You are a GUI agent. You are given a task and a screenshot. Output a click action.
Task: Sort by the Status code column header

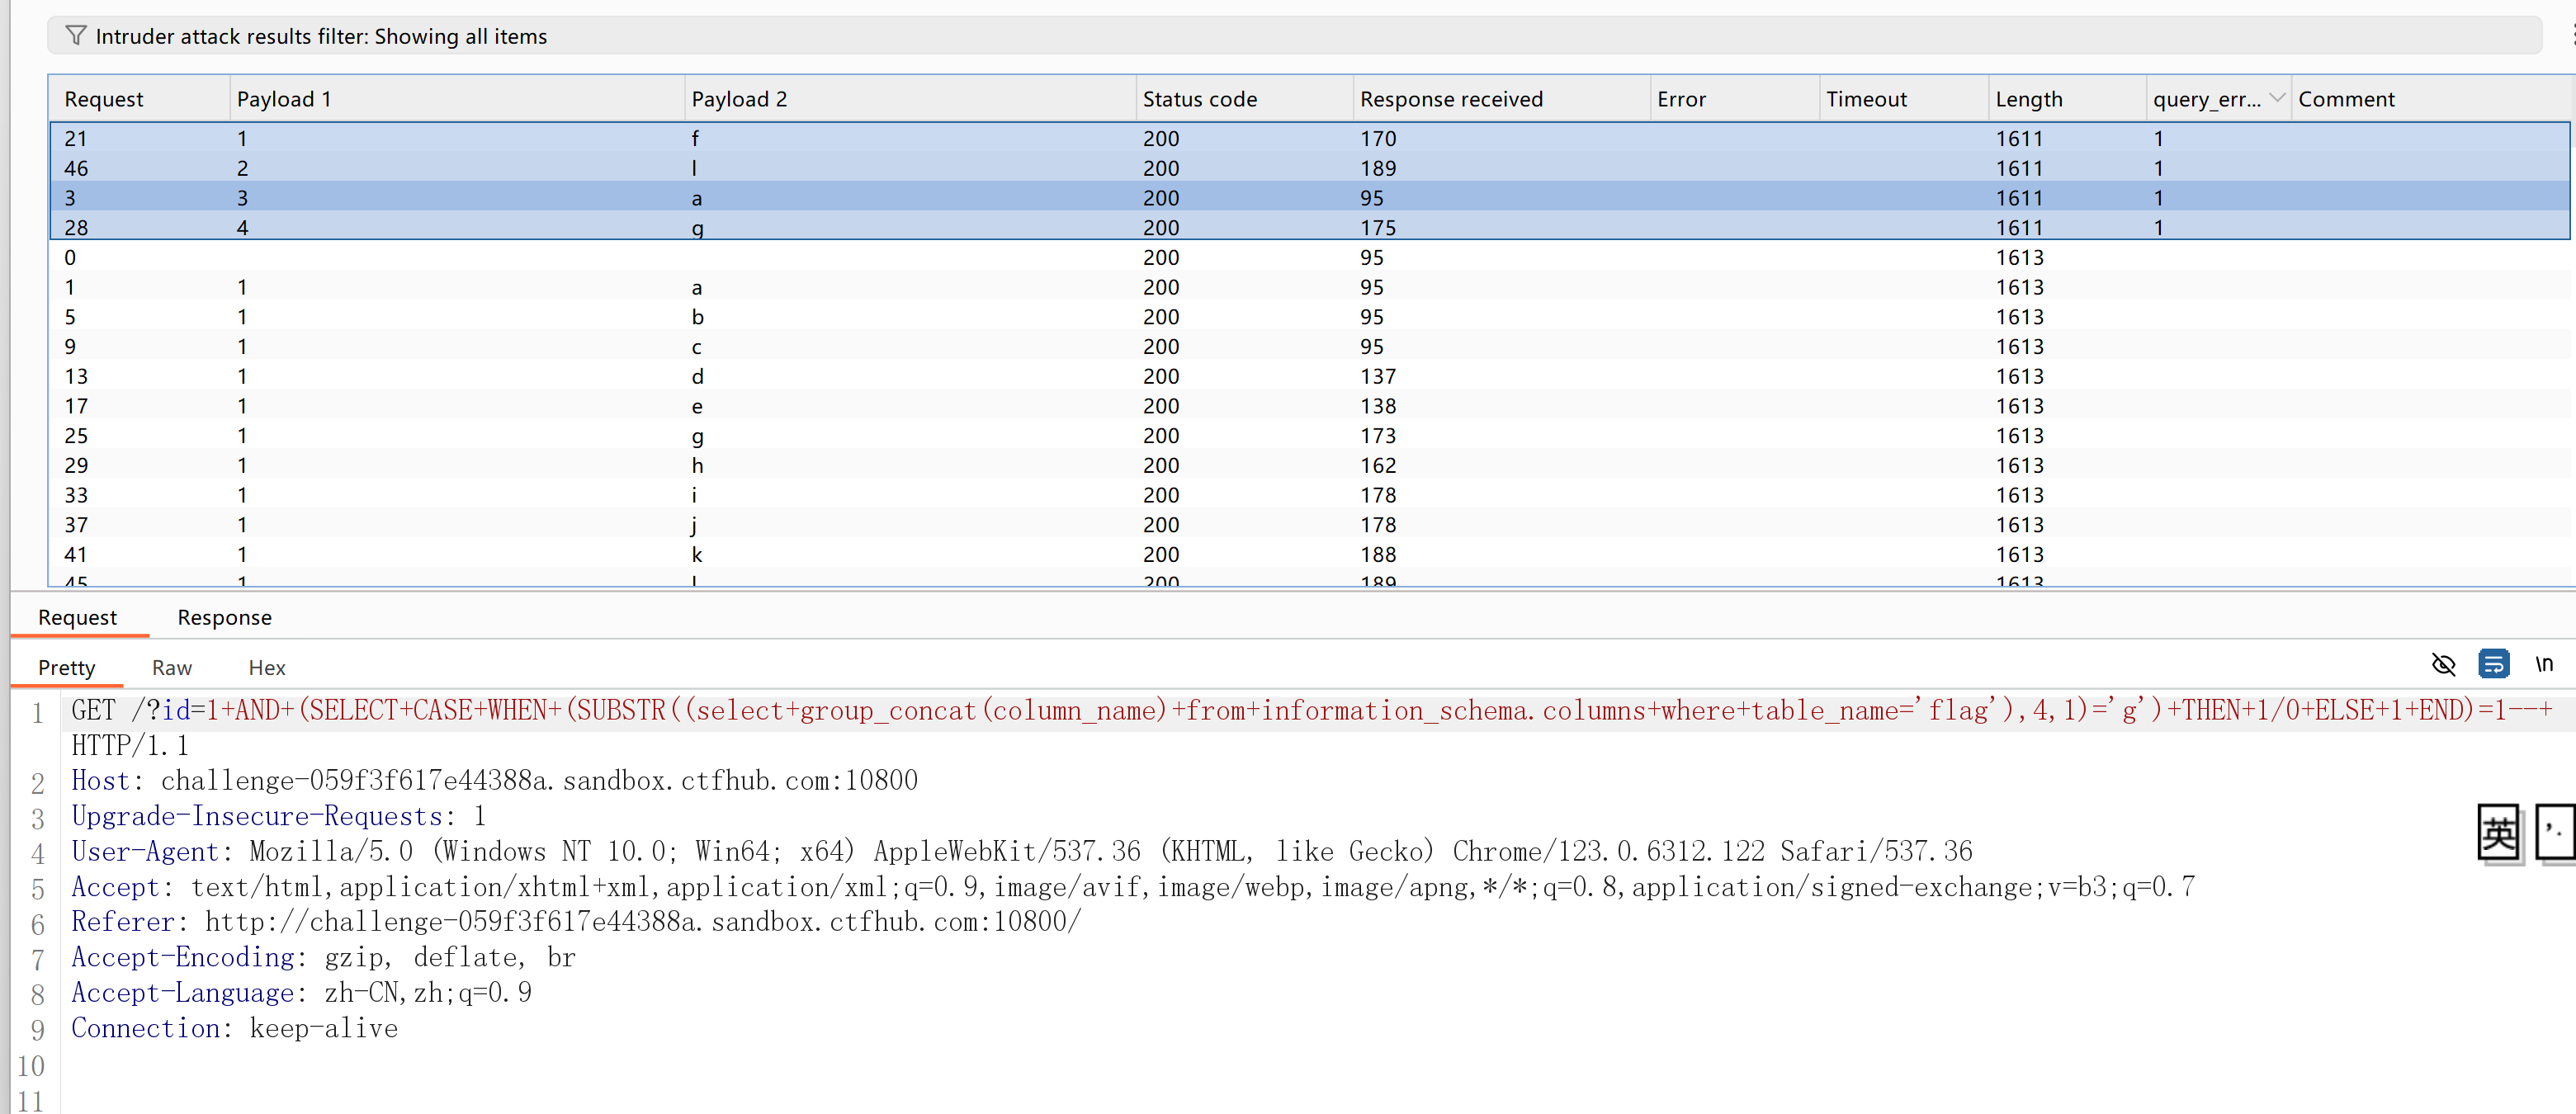pyautogui.click(x=1245, y=99)
